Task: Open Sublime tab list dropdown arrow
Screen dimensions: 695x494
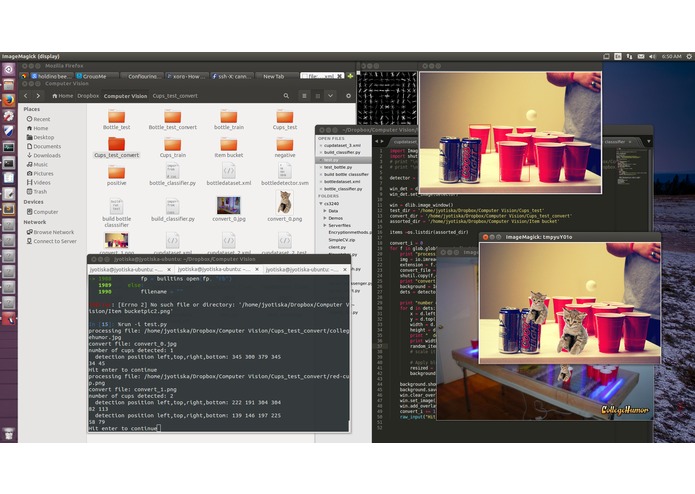Action: pyautogui.click(x=648, y=142)
